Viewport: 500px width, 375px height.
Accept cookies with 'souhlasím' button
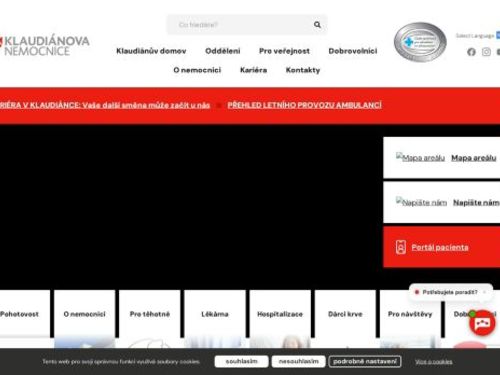click(x=241, y=361)
